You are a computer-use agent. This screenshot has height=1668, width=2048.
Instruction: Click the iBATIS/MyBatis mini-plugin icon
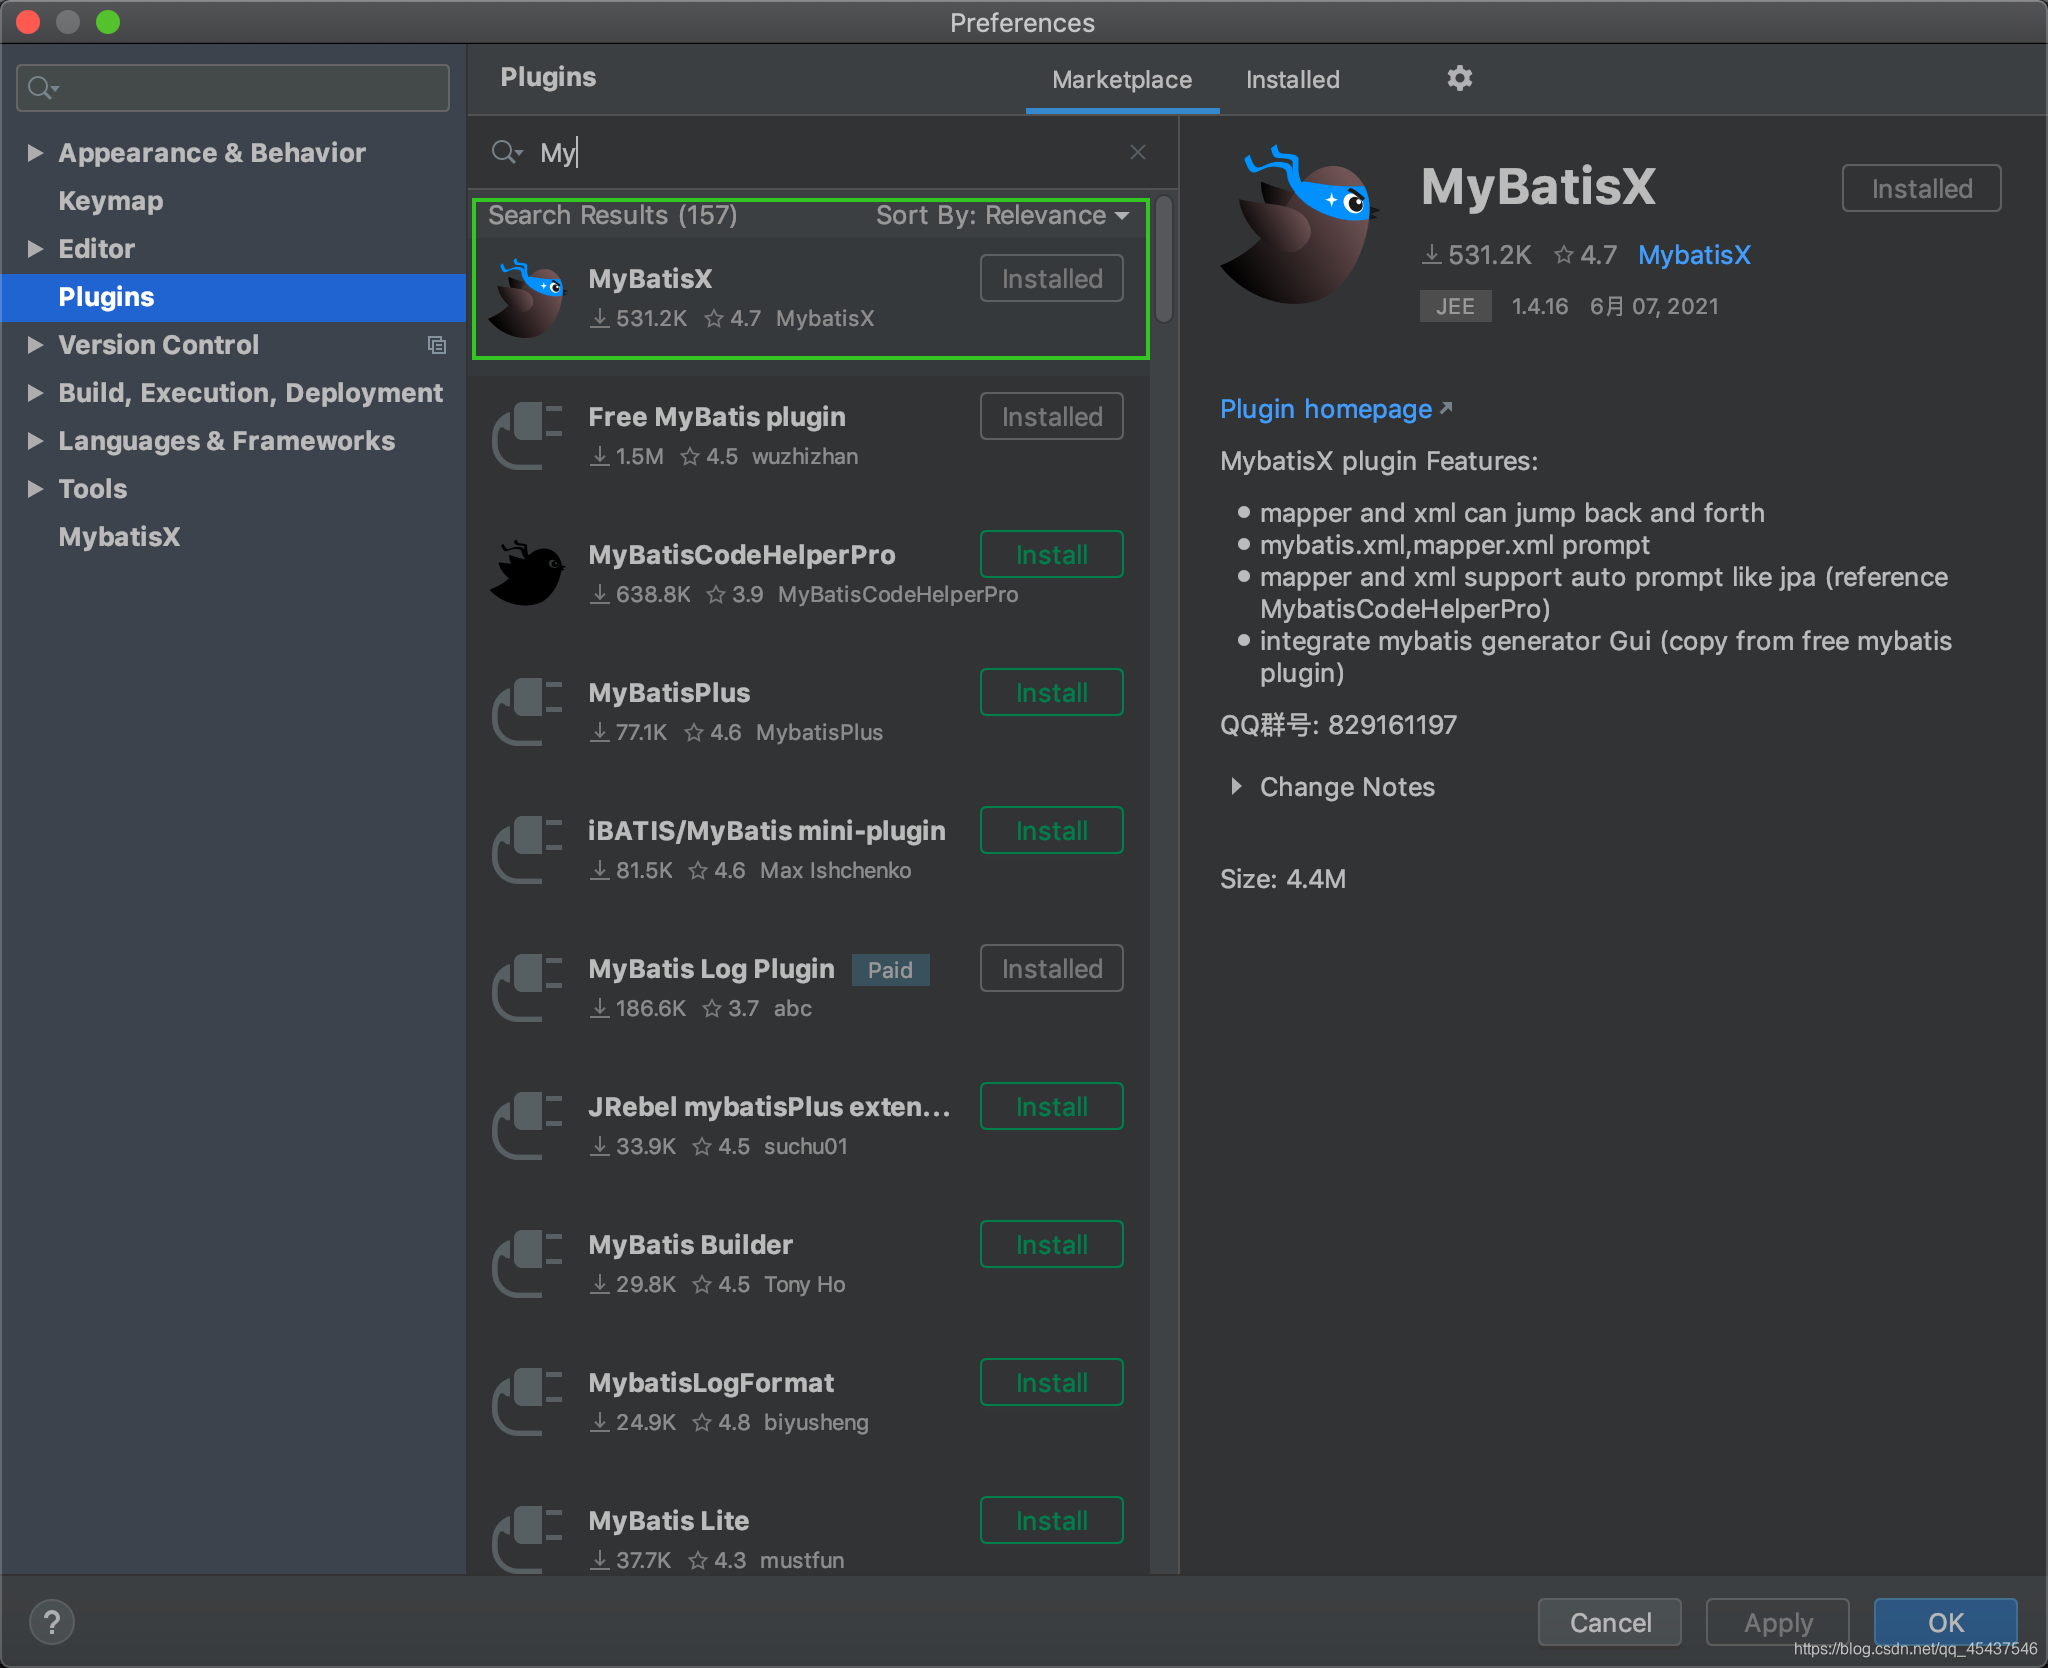coord(528,850)
